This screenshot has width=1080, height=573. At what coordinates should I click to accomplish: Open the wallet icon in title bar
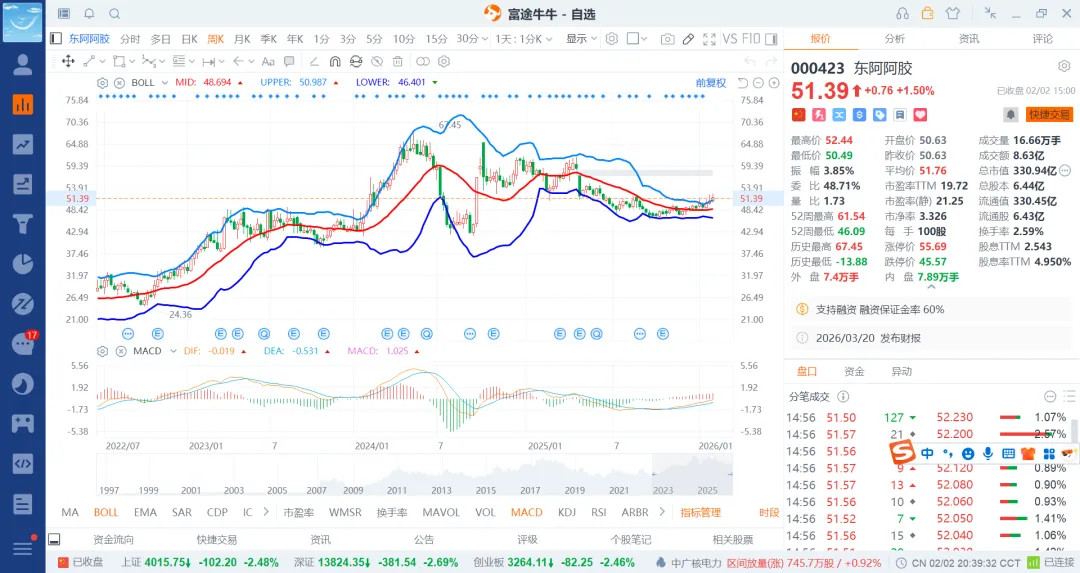[928, 13]
